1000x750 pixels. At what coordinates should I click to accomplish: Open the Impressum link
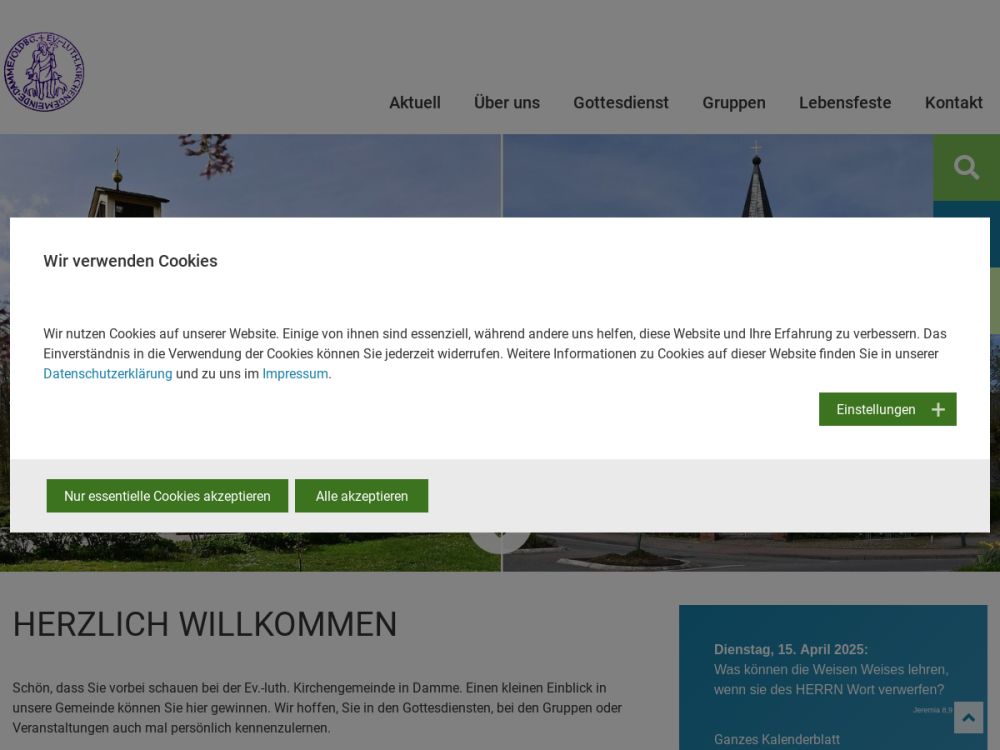(x=295, y=374)
